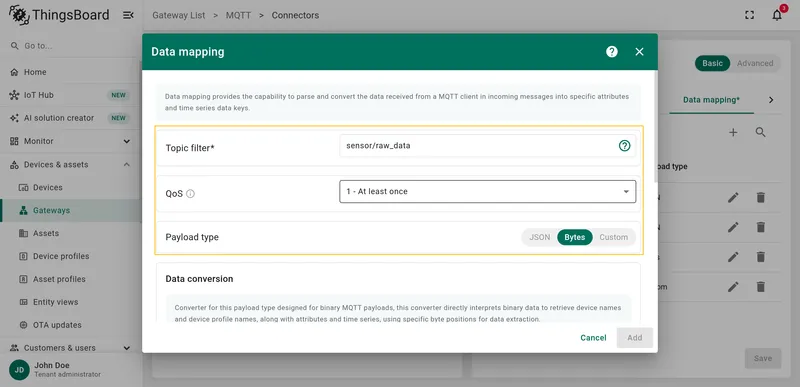Switch to Advanced mode
The width and height of the screenshot is (800, 387).
click(x=755, y=63)
